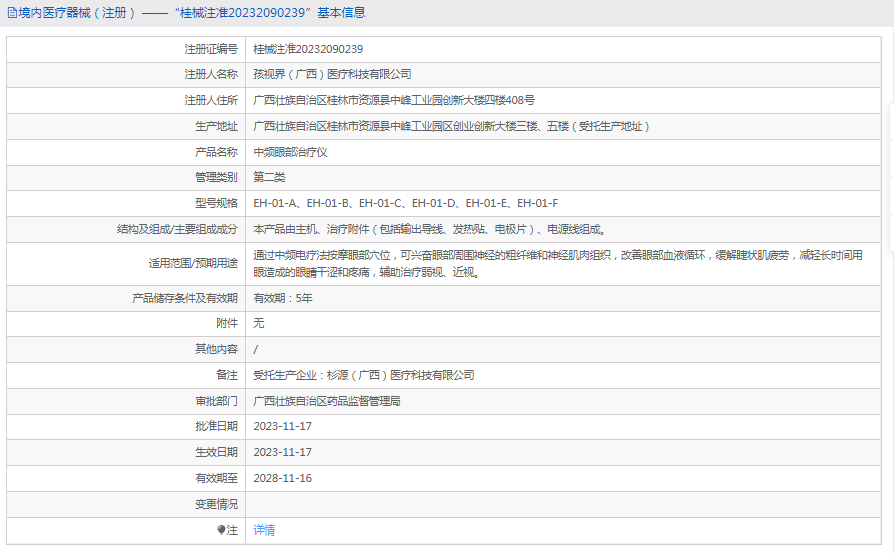Click the 管理类别 label cell
The height and width of the screenshot is (553, 894).
(126, 177)
